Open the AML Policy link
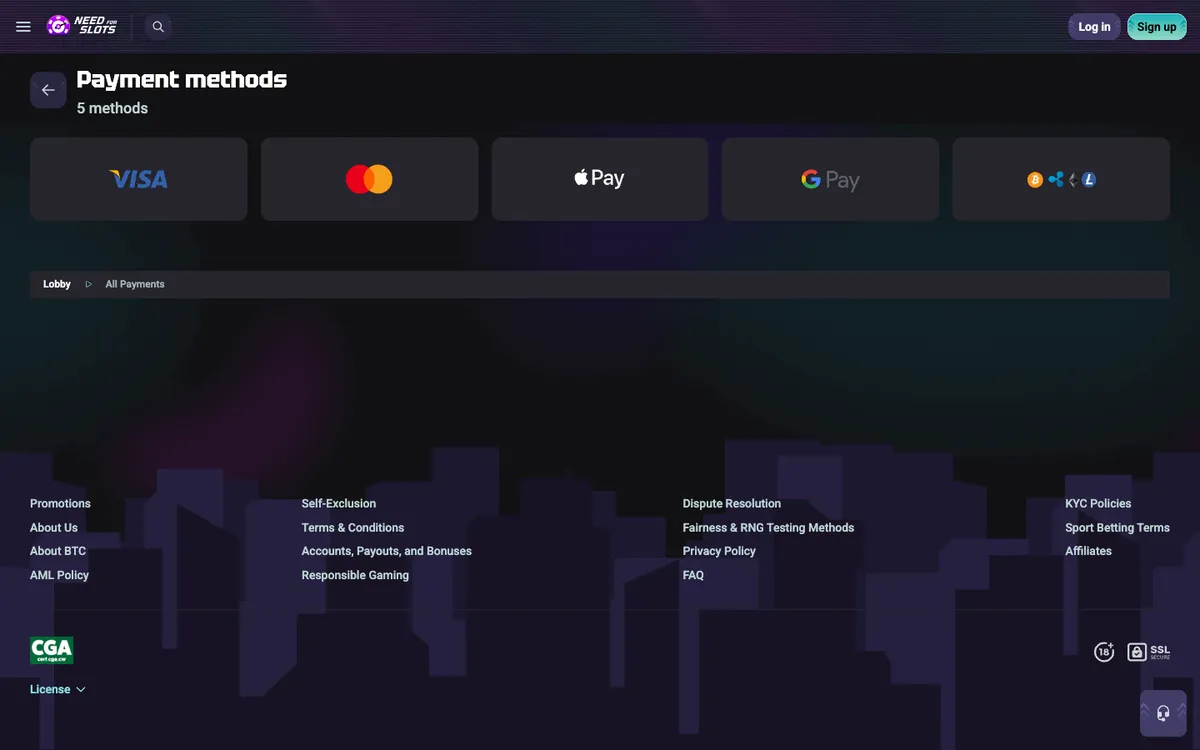 59,575
